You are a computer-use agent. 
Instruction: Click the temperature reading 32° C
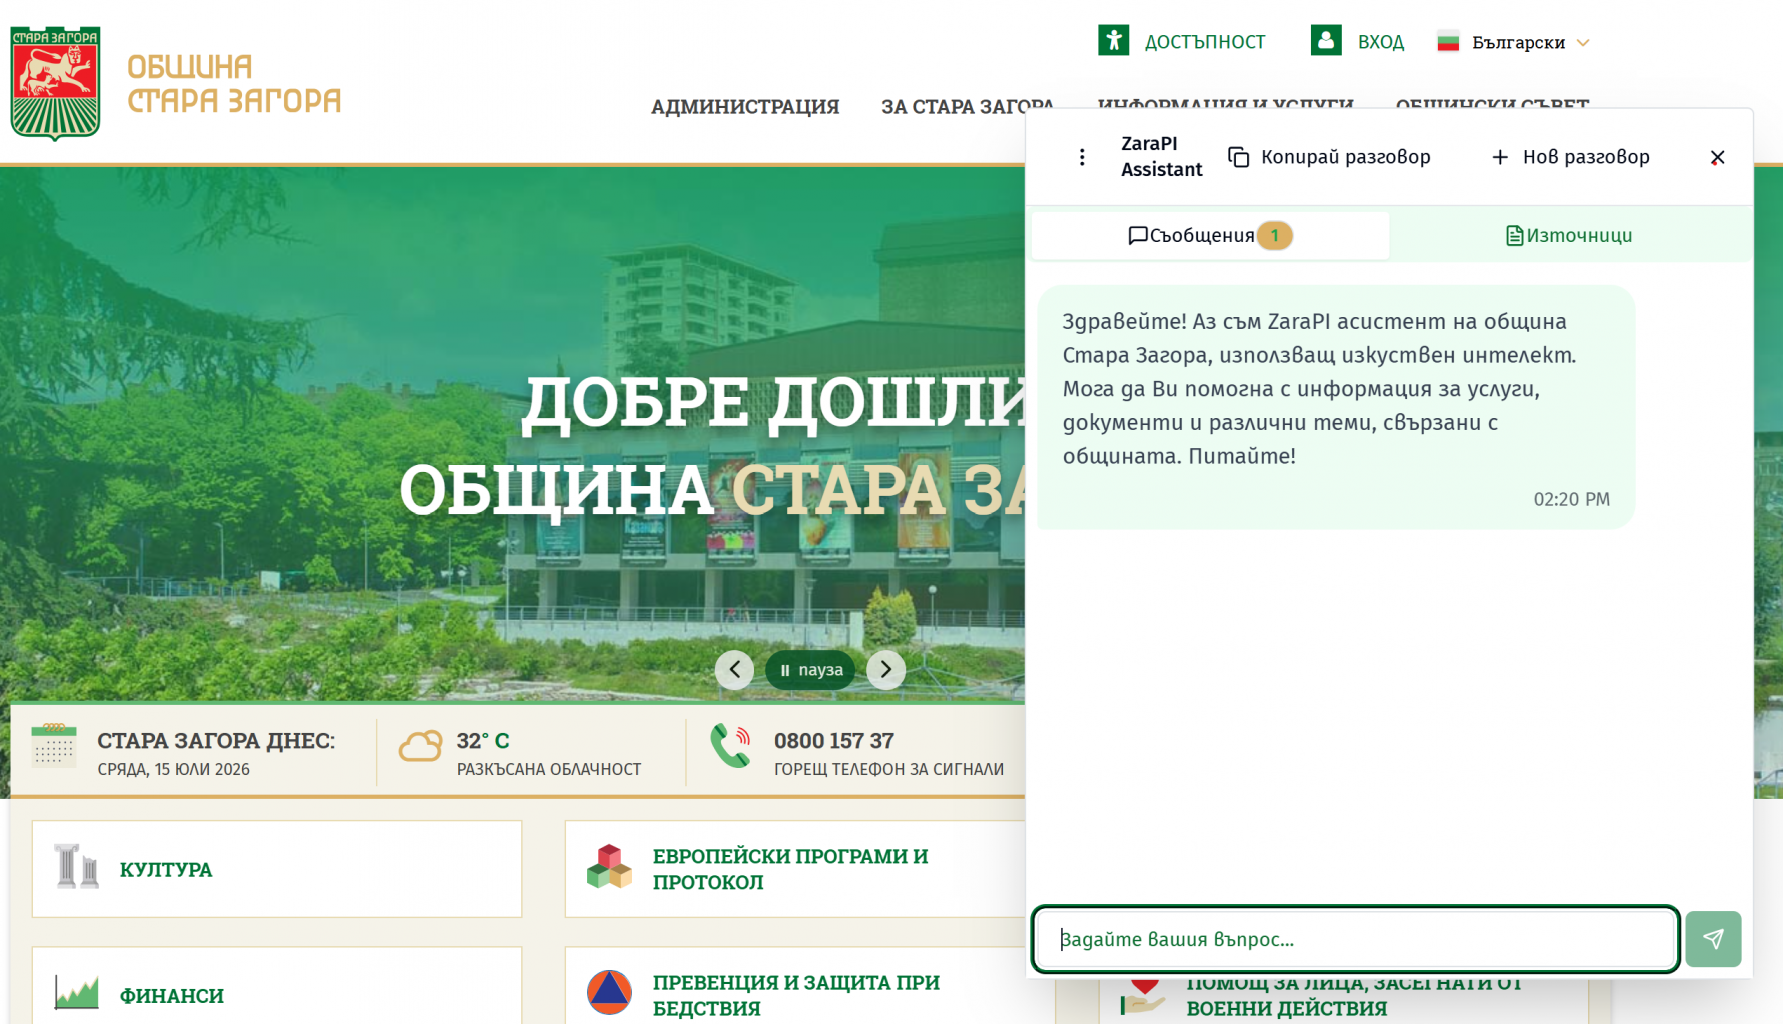[x=483, y=741]
